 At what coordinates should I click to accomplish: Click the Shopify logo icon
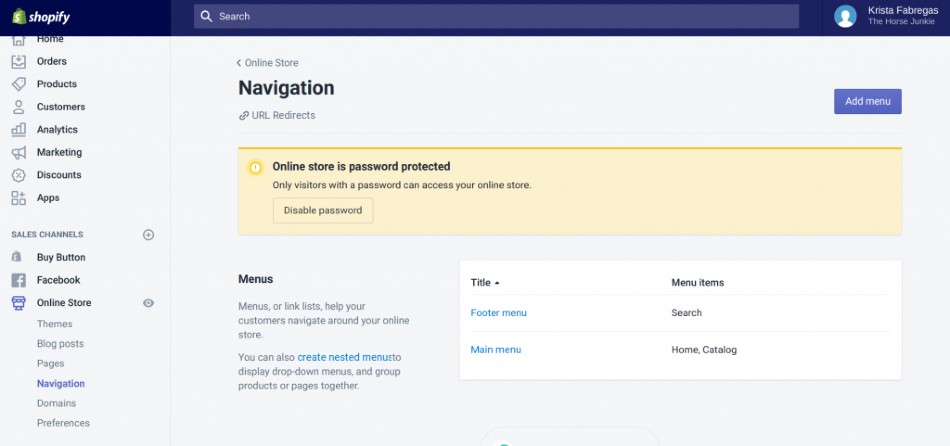18,16
